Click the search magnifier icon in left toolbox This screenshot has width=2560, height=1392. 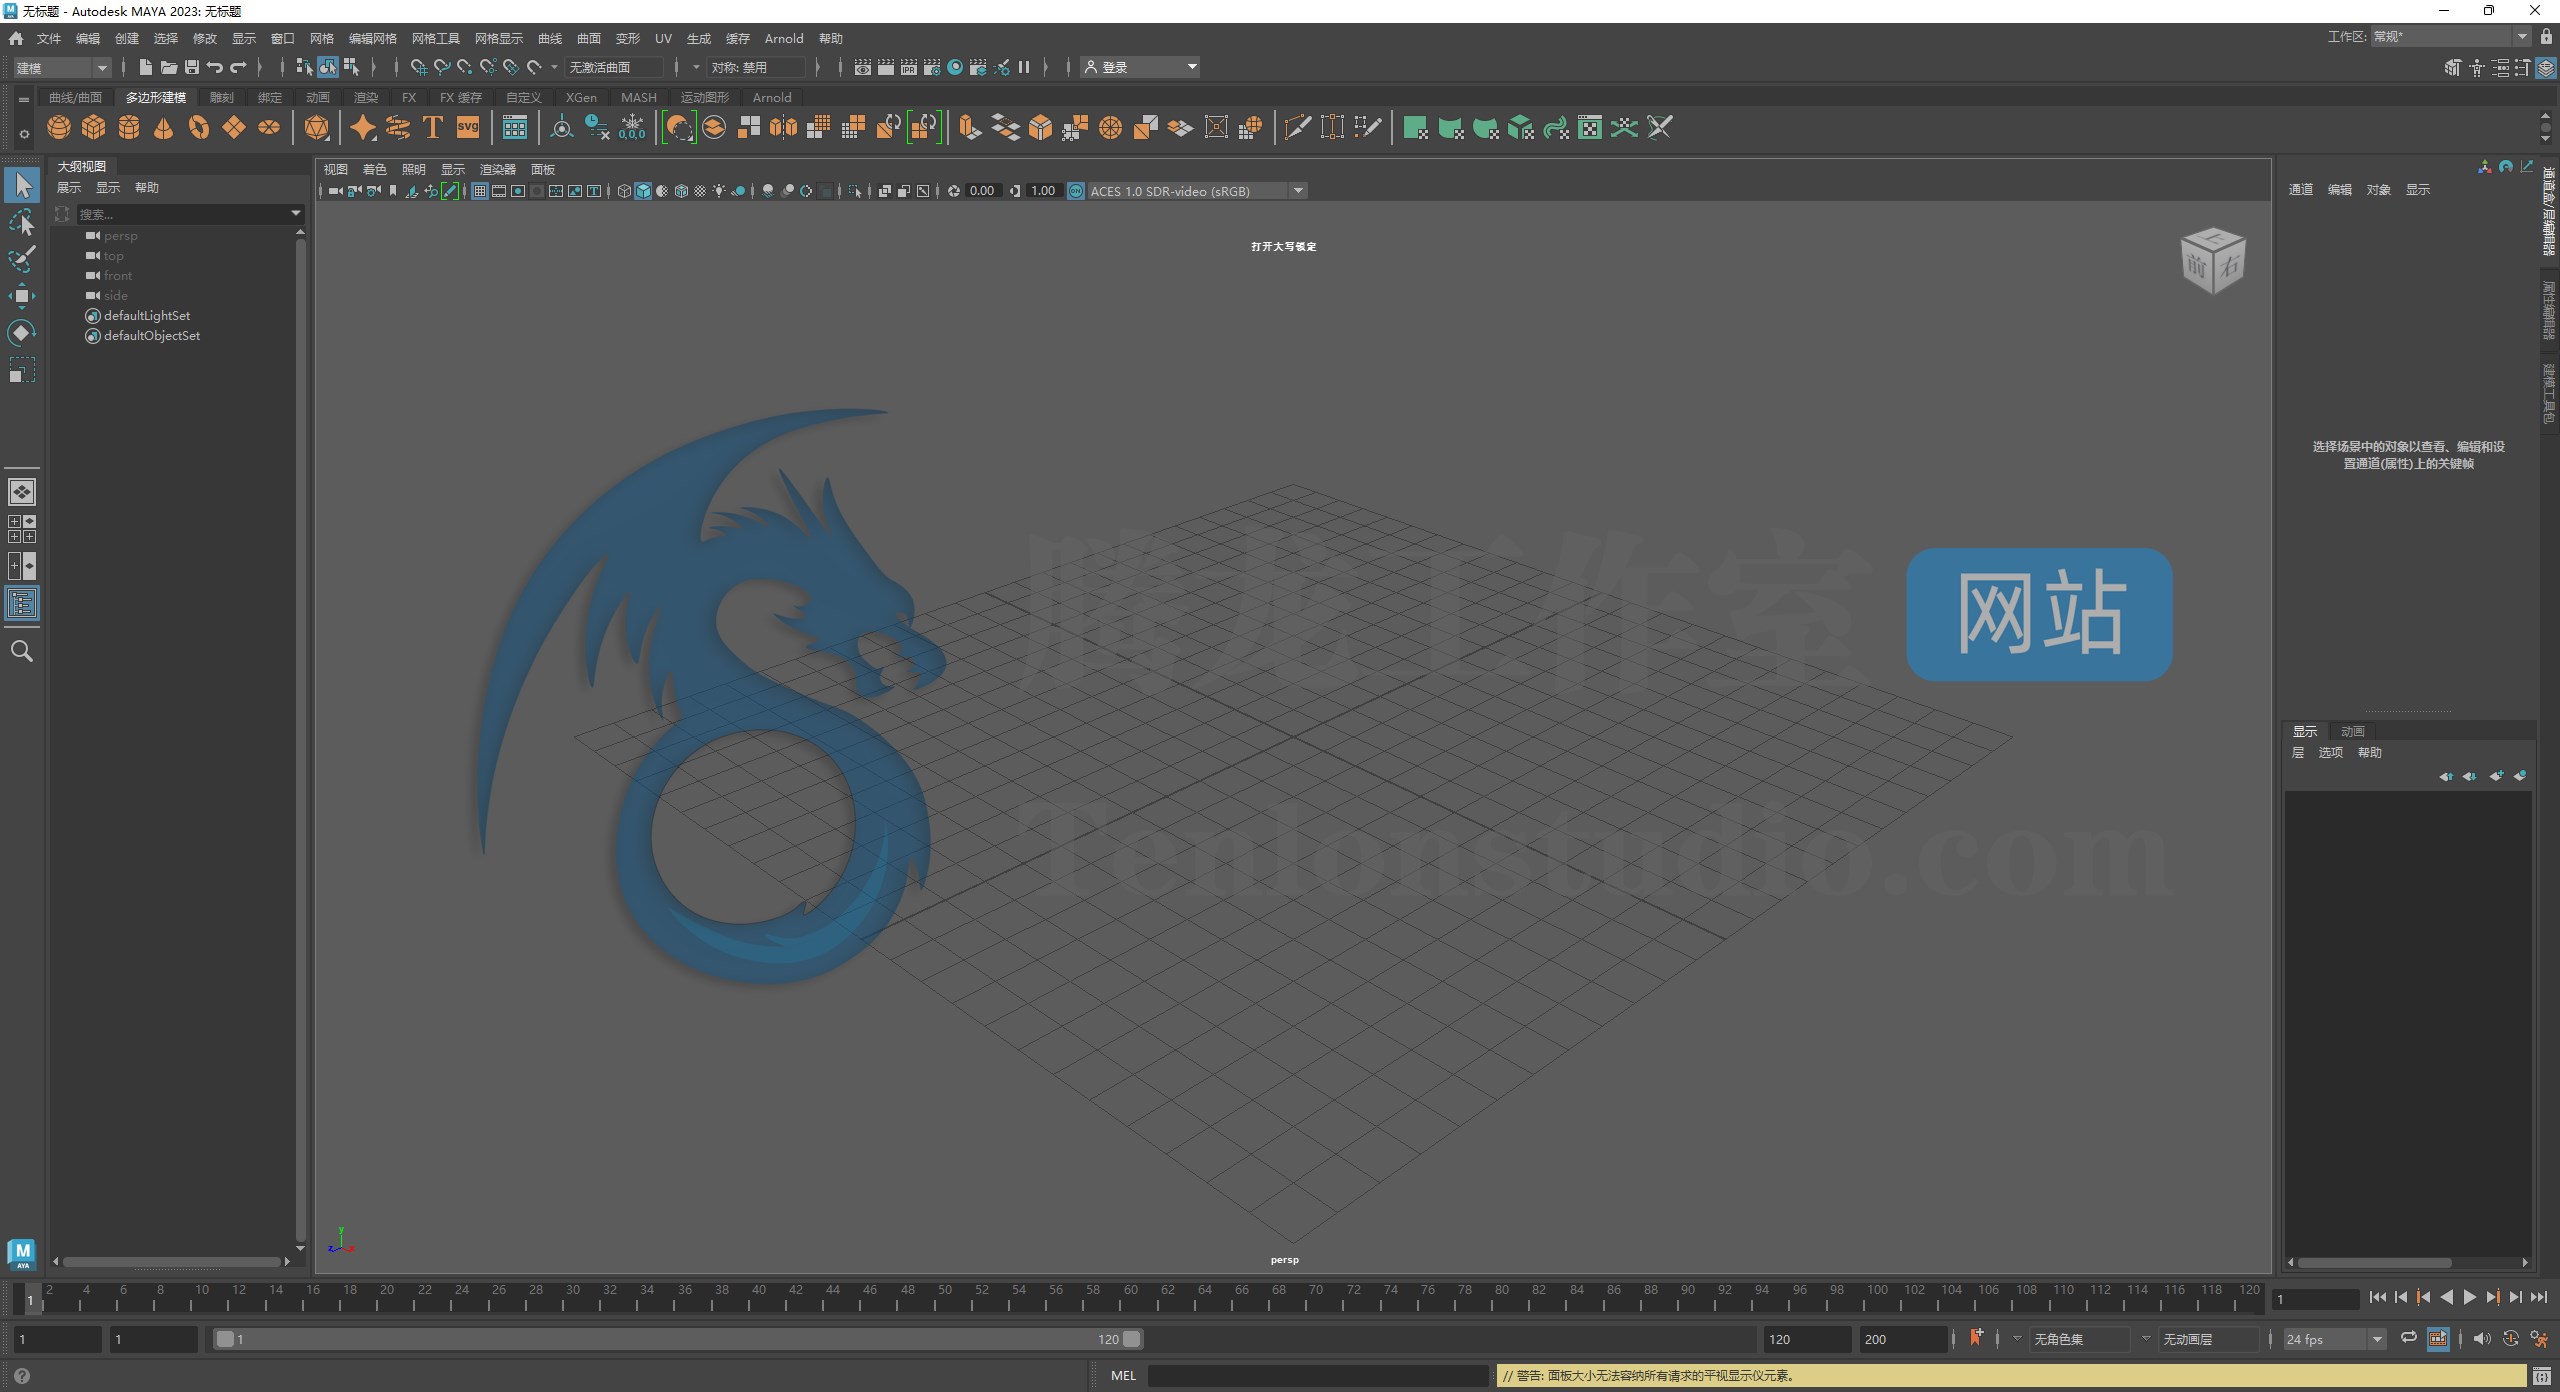pyautogui.click(x=22, y=652)
